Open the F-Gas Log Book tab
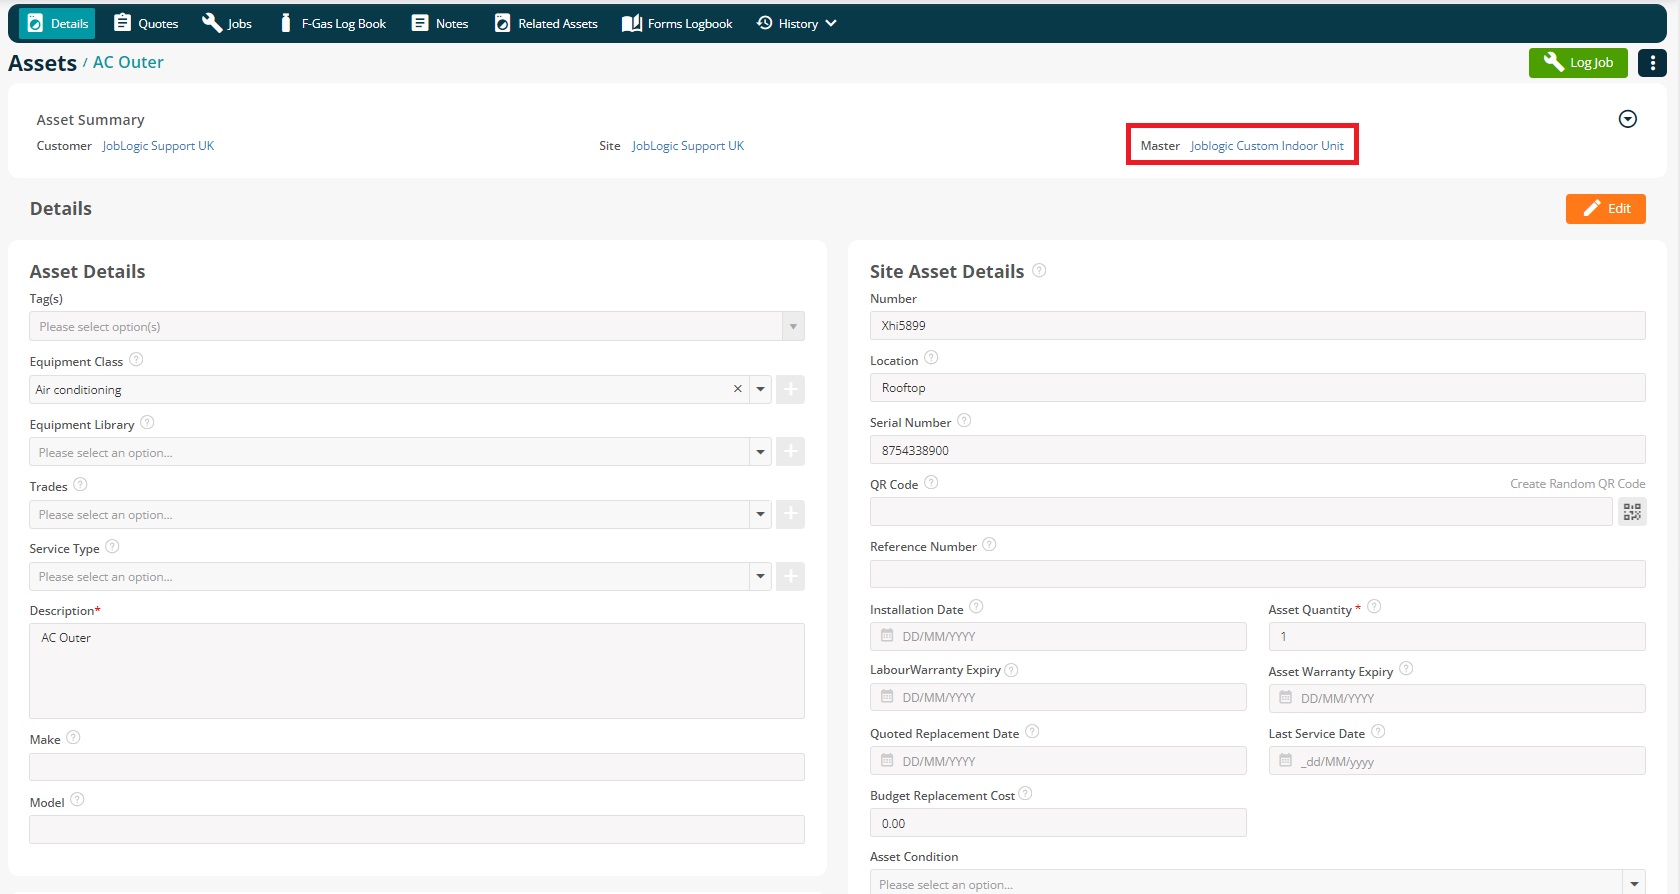The image size is (1680, 894). click(x=332, y=23)
